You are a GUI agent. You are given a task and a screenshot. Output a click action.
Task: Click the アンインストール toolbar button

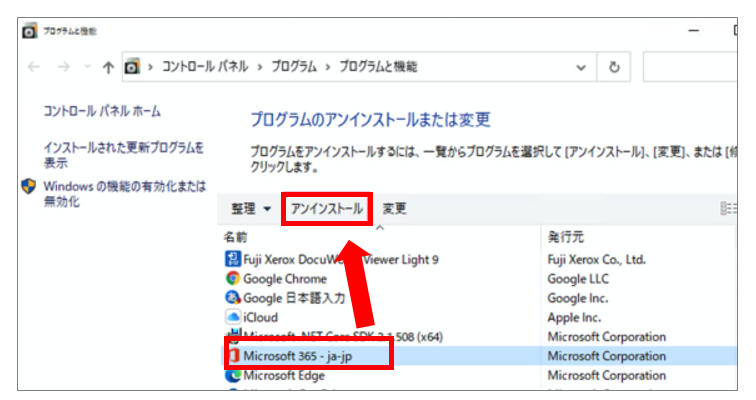[x=326, y=209]
